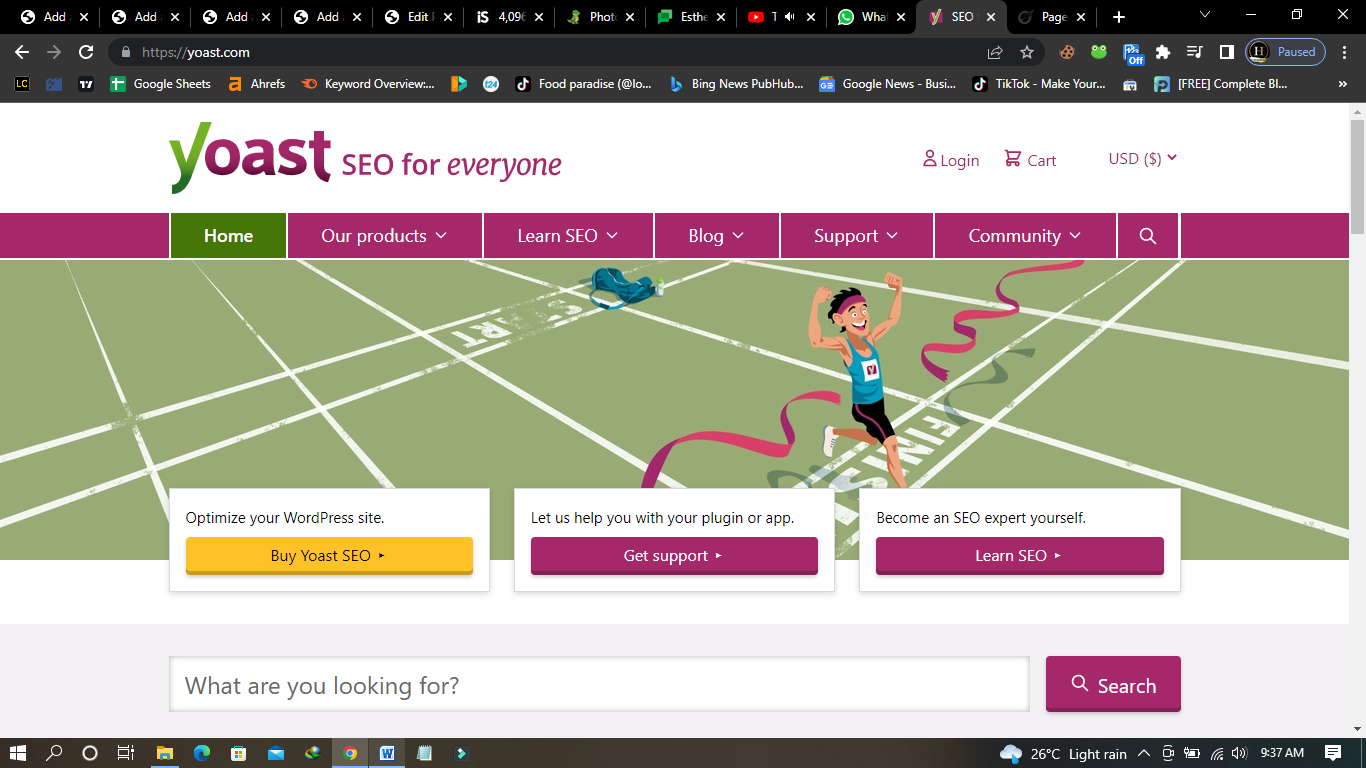Open File Explorer from the taskbar
The height and width of the screenshot is (768, 1366).
pyautogui.click(x=165, y=753)
